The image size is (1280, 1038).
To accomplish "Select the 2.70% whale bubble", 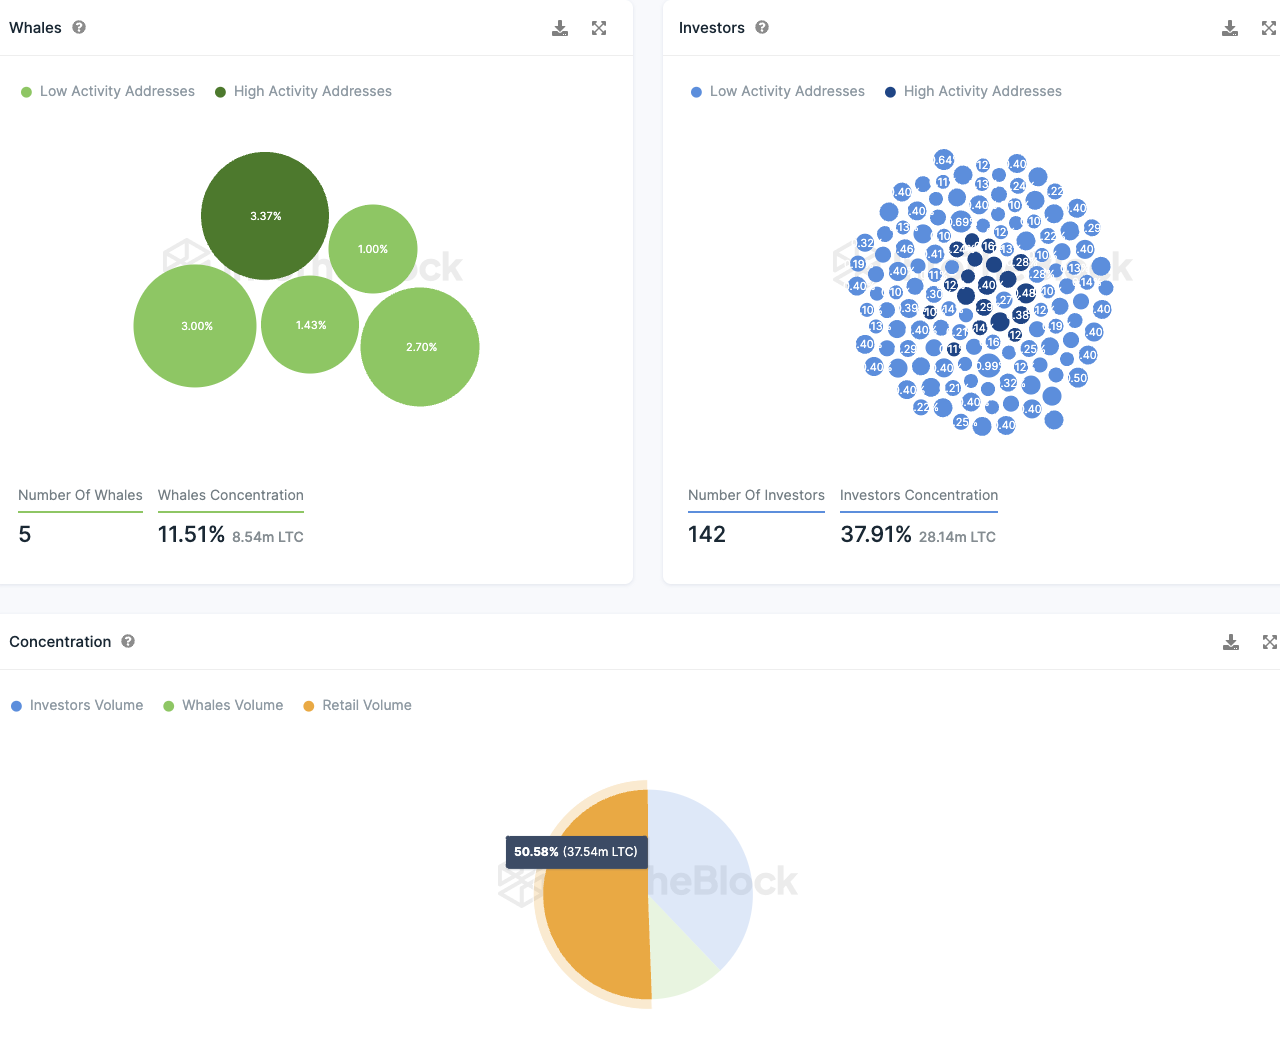I will point(420,347).
